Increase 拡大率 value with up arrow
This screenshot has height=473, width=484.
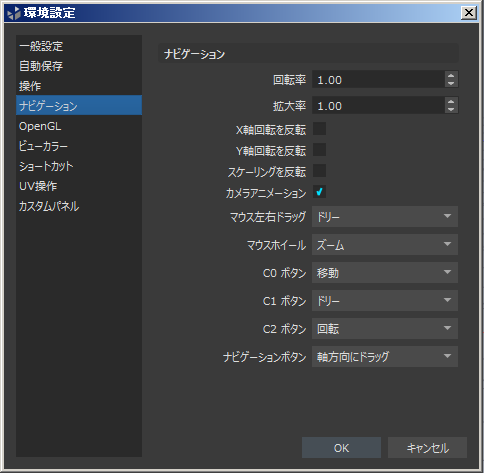pos(451,102)
